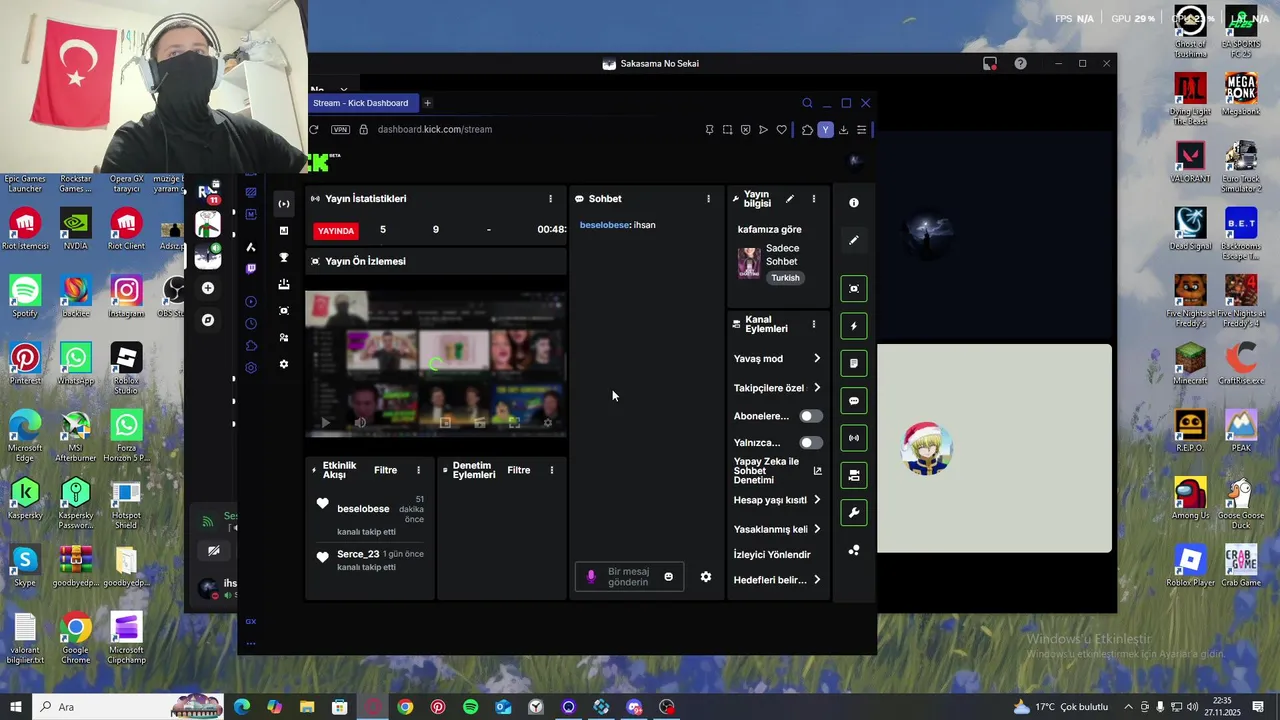Viewport: 1280px width, 720px height.
Task: Toggle the broadcast stats widget icon in rail
Action: [854, 438]
